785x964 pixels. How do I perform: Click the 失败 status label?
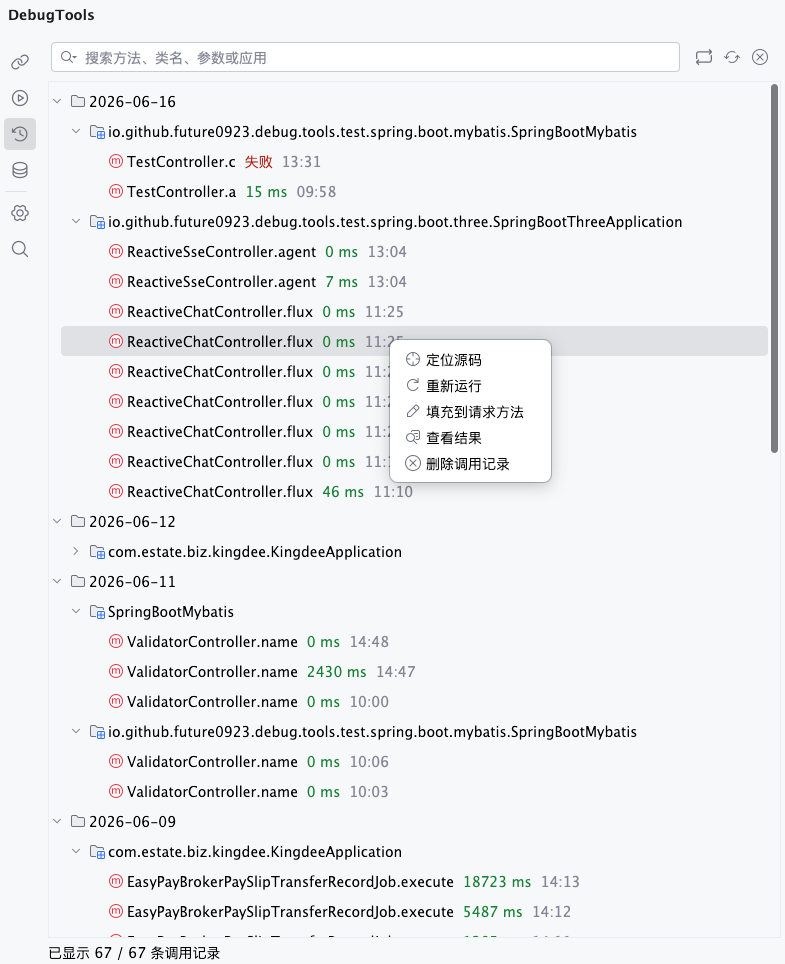pos(258,162)
